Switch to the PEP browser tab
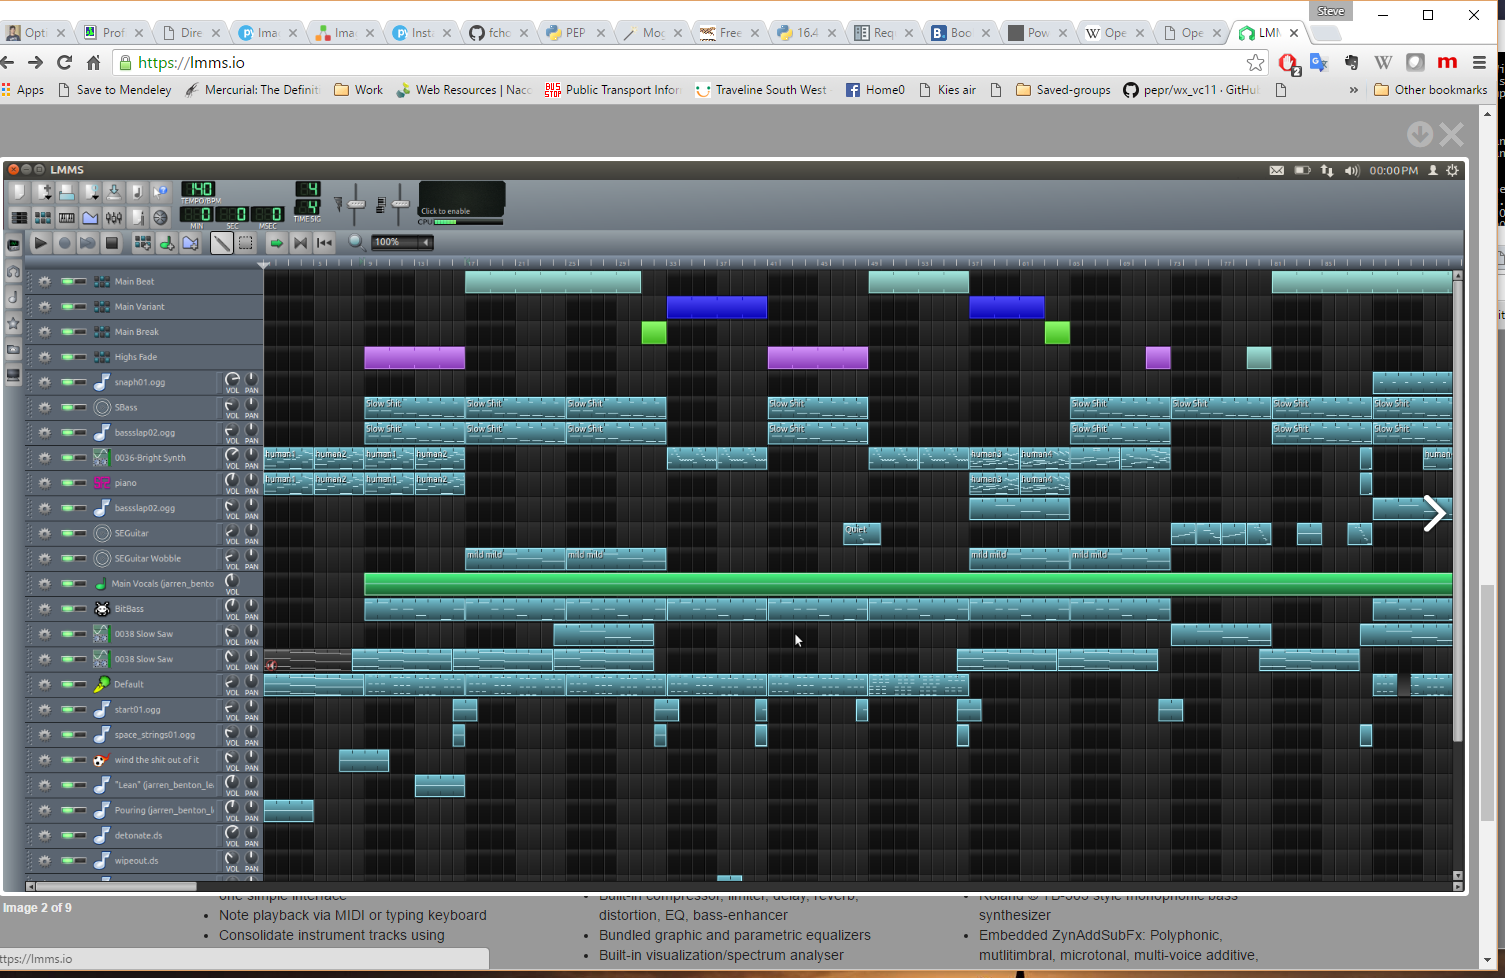Viewport: 1505px width, 978px height. [576, 32]
